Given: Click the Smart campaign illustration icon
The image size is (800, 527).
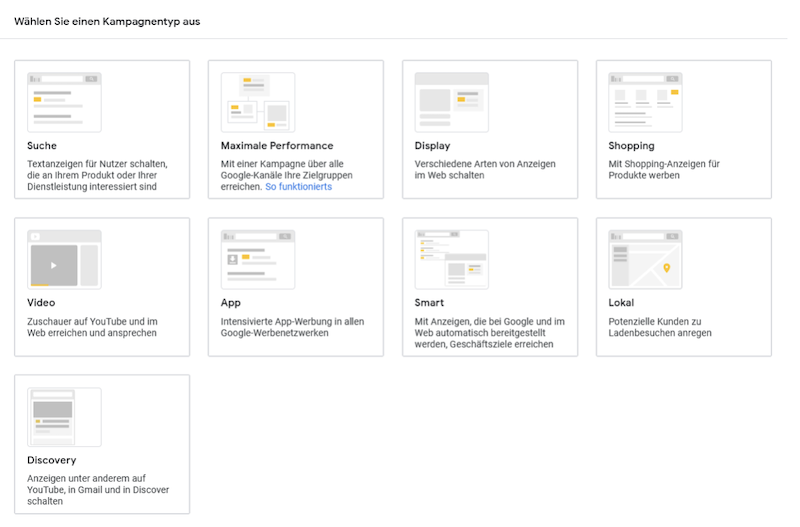Looking at the screenshot, I should click(452, 260).
